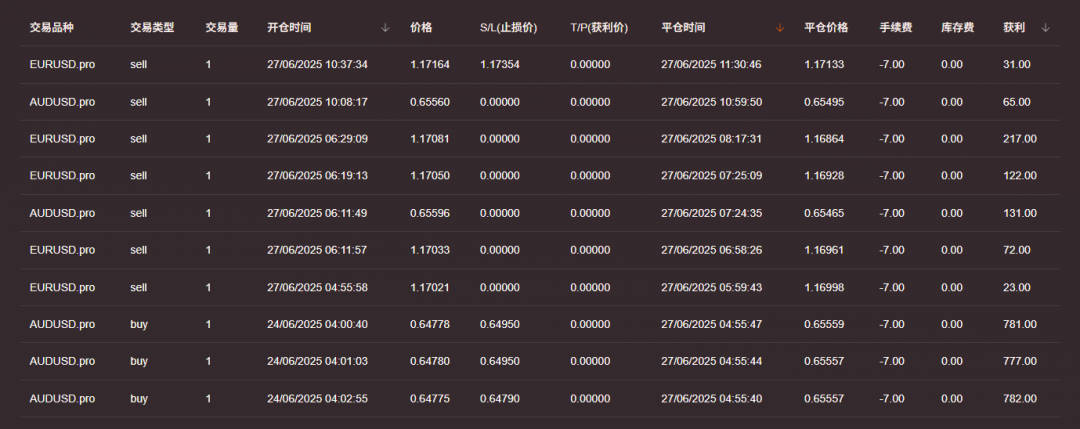The image size is (1080, 429).
Task: Click the T/P(获利价) column header
Action: 599,28
